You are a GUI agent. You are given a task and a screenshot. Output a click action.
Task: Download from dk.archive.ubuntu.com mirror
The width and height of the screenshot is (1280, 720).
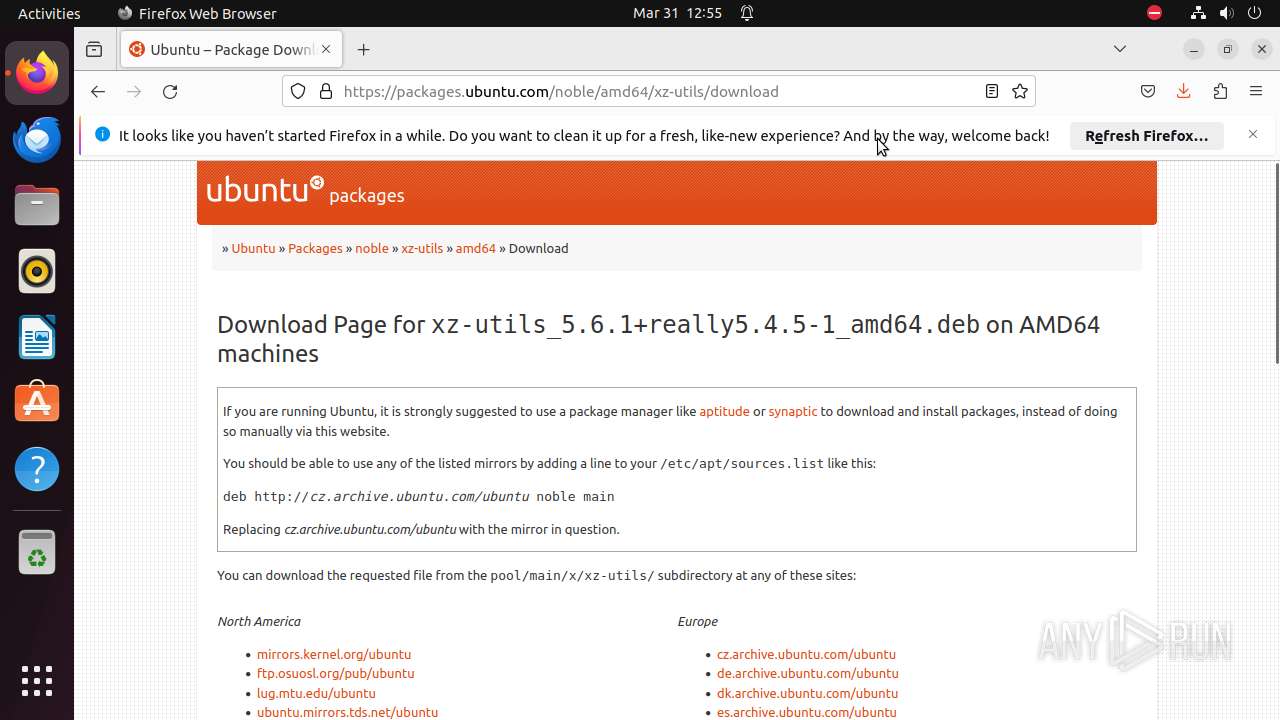[807, 693]
